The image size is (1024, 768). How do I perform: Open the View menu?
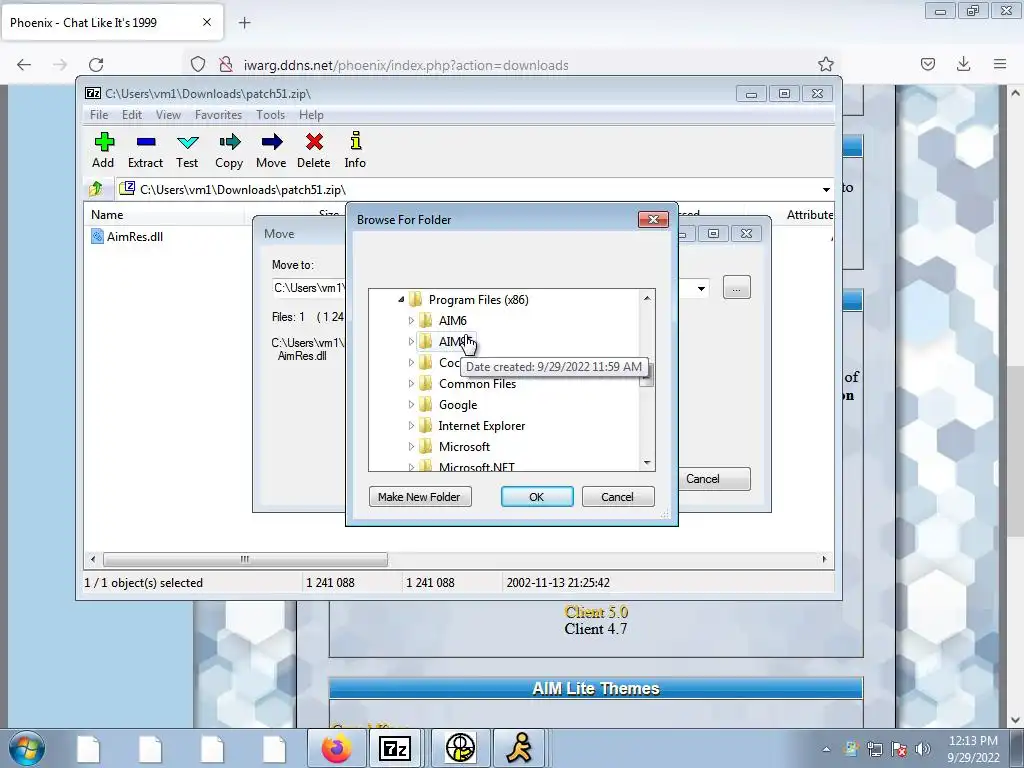click(168, 115)
